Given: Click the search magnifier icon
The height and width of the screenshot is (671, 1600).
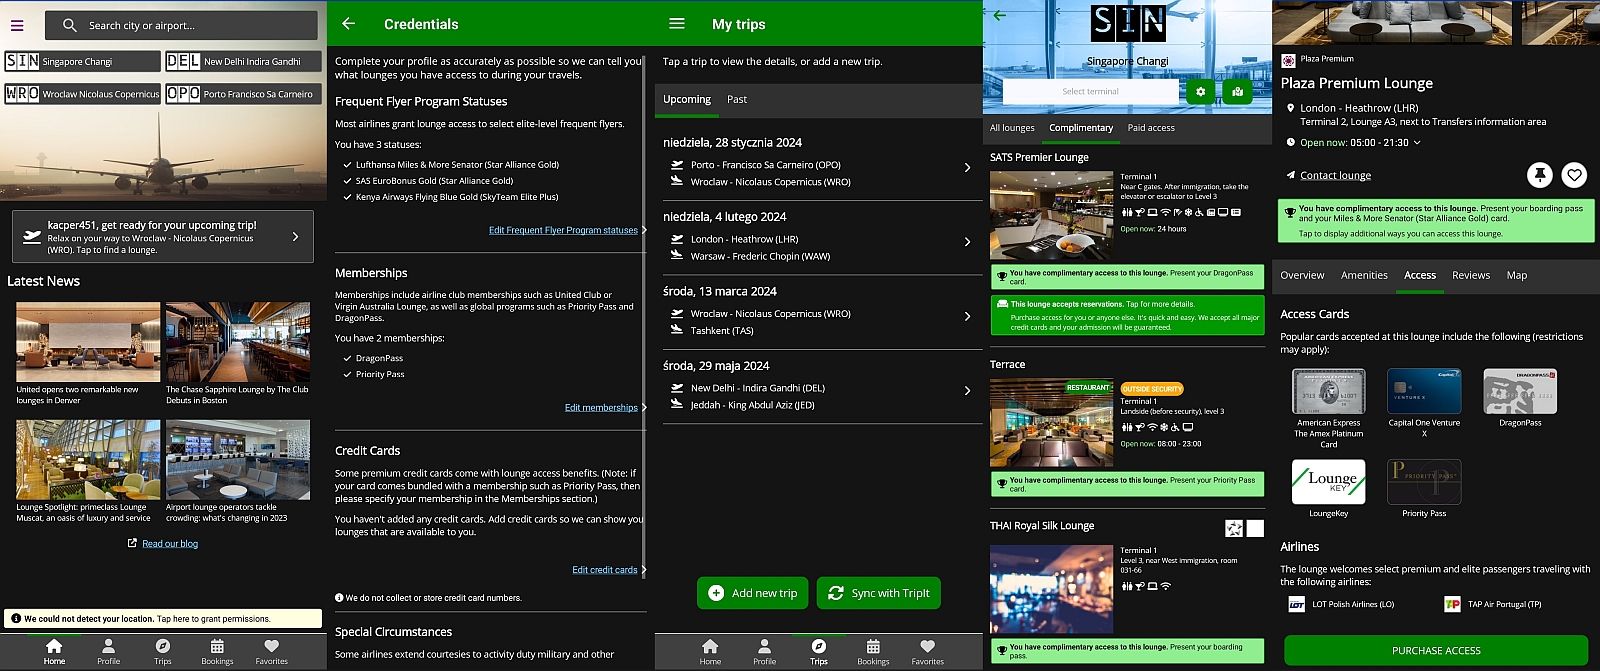Looking at the screenshot, I should click(x=69, y=25).
